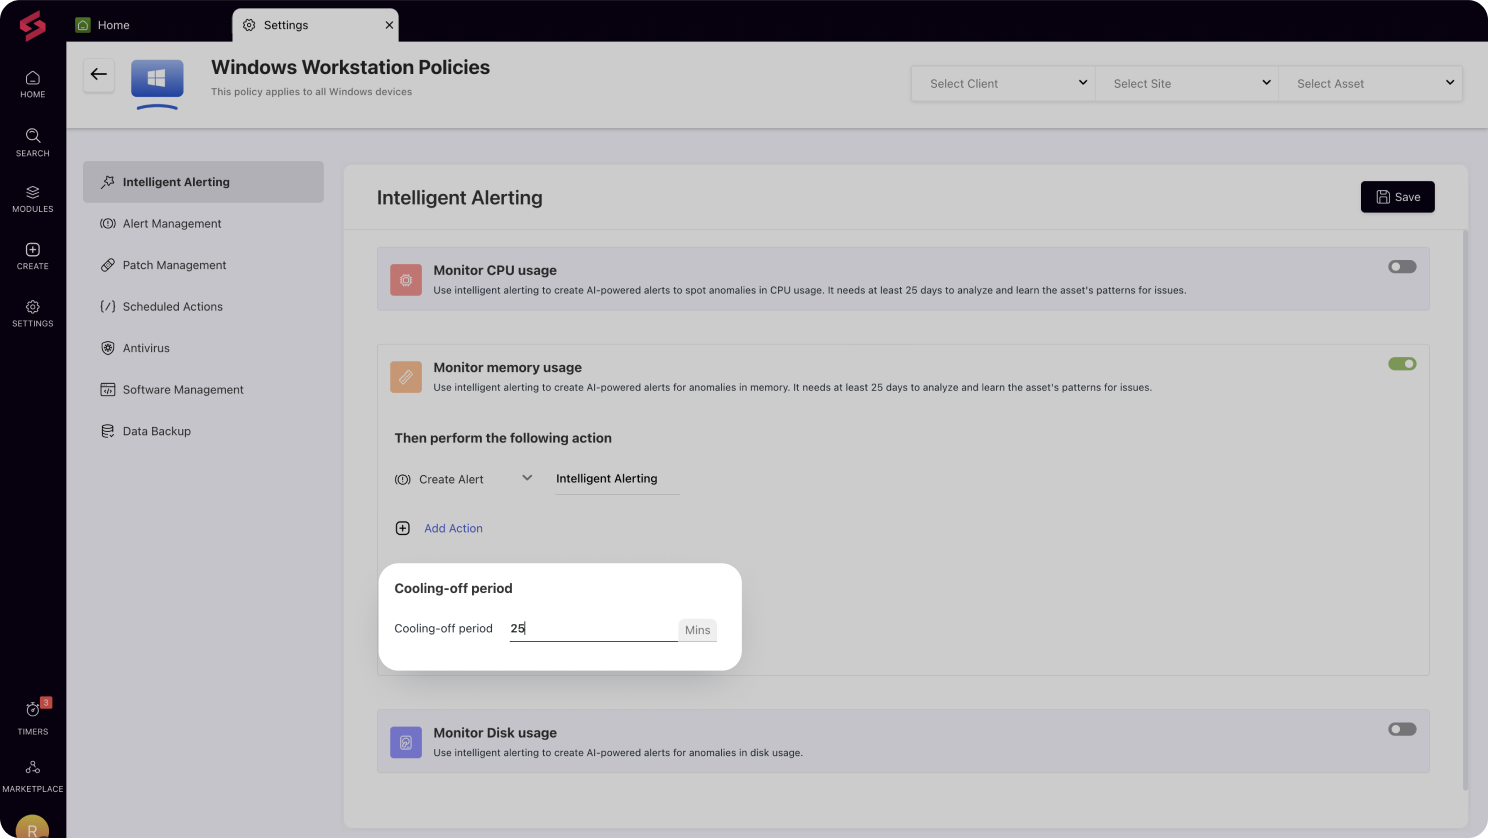The width and height of the screenshot is (1488, 839).
Task: Click the back arrow next to Windows Workstation Policies
Action: coord(98,74)
